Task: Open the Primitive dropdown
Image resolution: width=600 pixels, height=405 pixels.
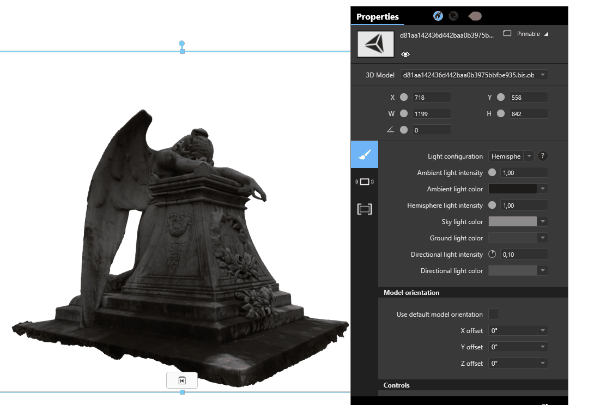Action: click(x=533, y=34)
